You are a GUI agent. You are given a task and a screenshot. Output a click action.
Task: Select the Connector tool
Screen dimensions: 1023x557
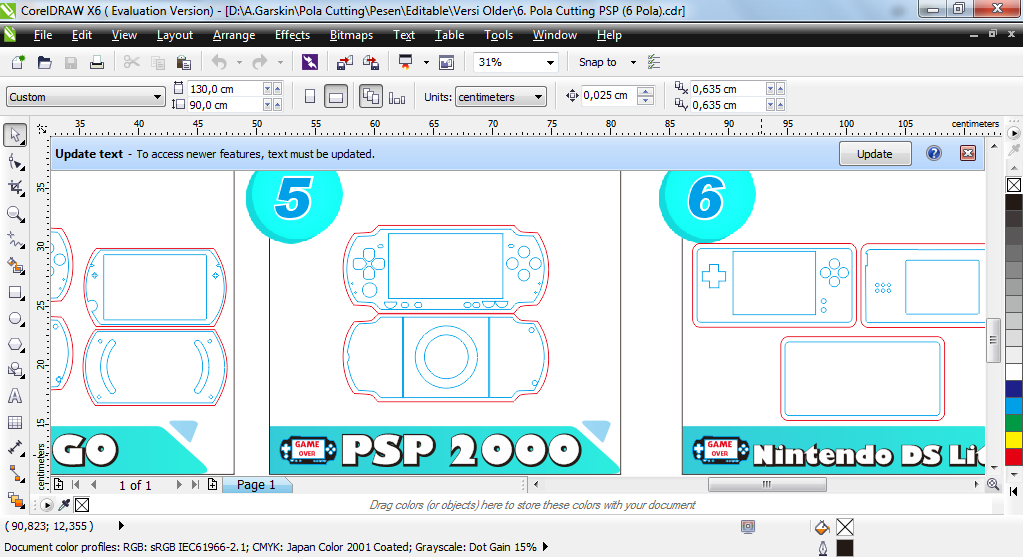tap(15, 474)
